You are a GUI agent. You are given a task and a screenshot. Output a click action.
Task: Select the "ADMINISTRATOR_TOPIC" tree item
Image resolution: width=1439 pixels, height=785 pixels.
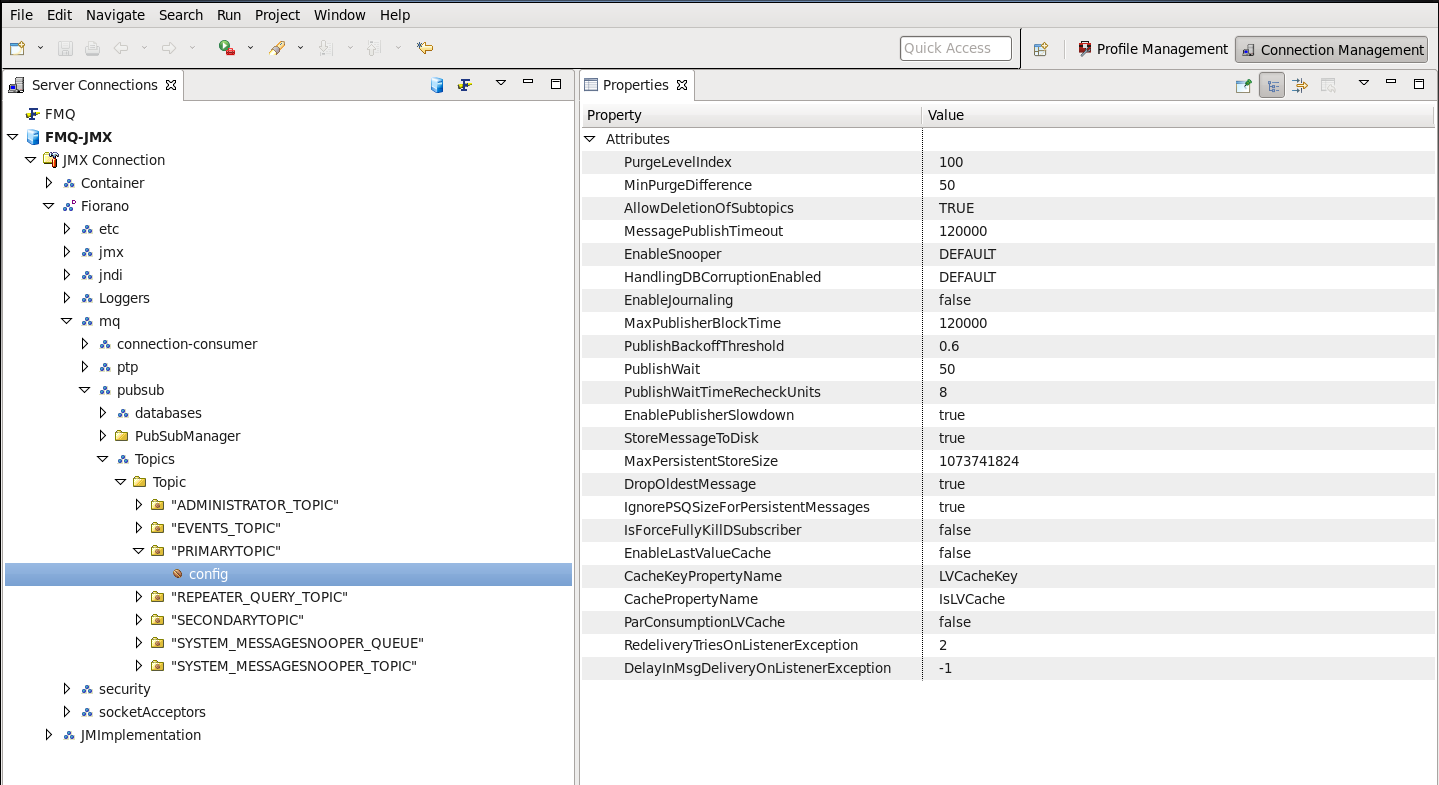(x=255, y=505)
